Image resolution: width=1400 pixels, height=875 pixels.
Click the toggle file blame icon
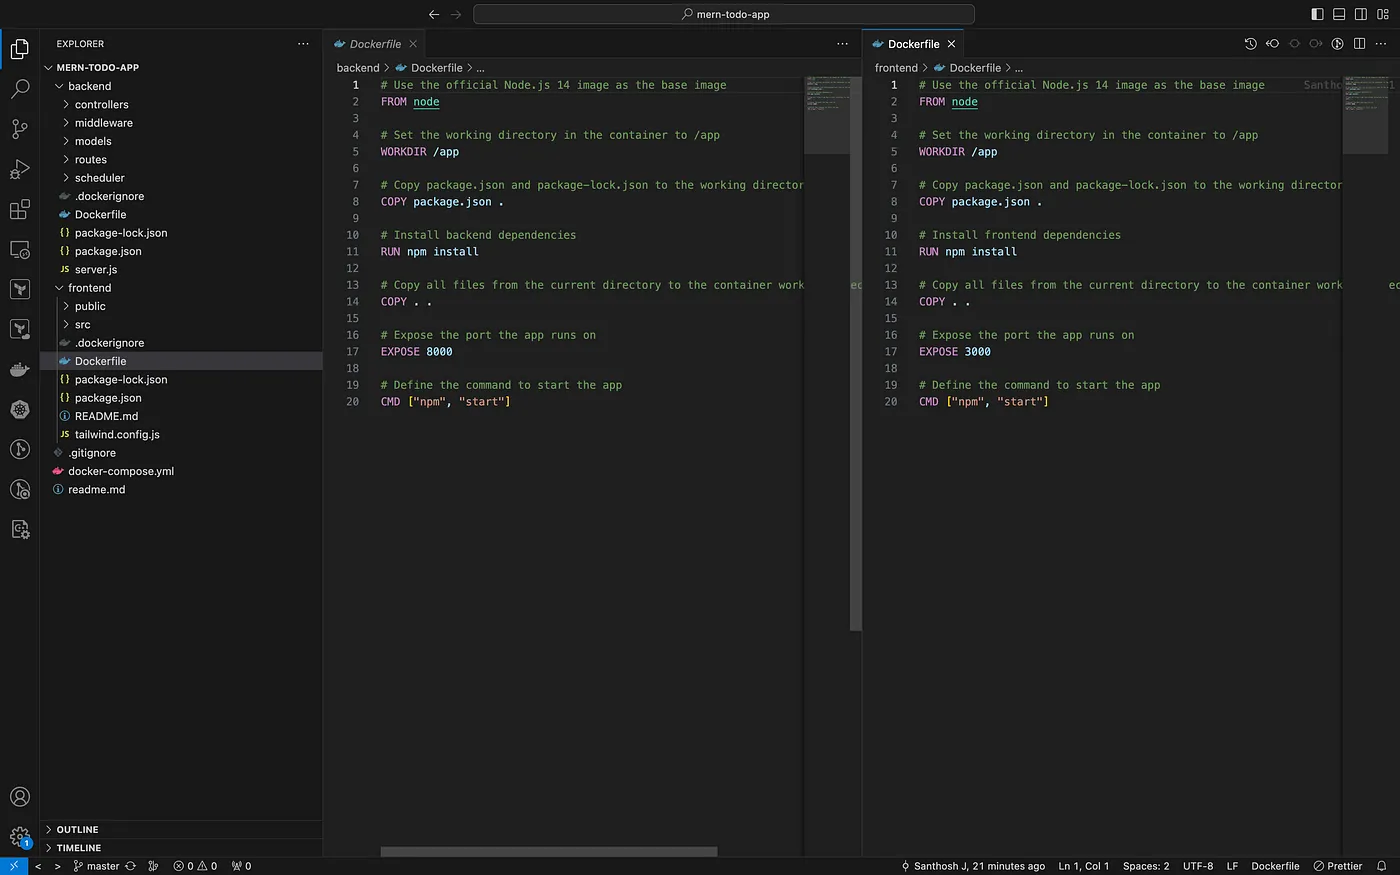coord(1337,44)
